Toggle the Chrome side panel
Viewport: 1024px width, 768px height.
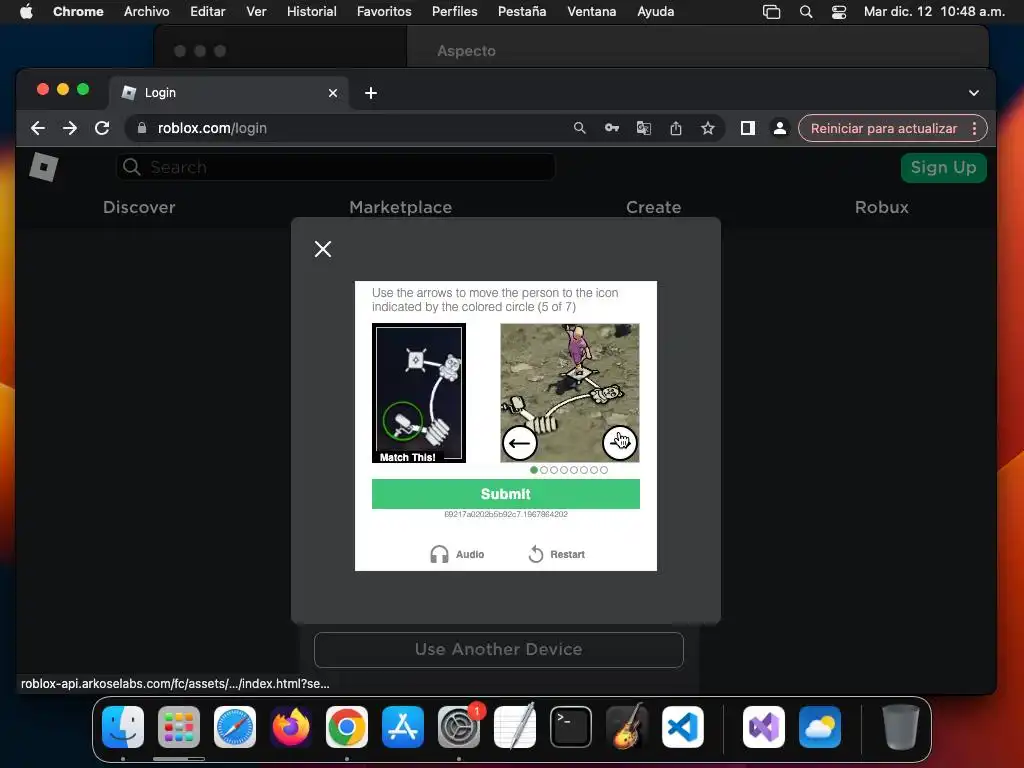pyautogui.click(x=748, y=128)
